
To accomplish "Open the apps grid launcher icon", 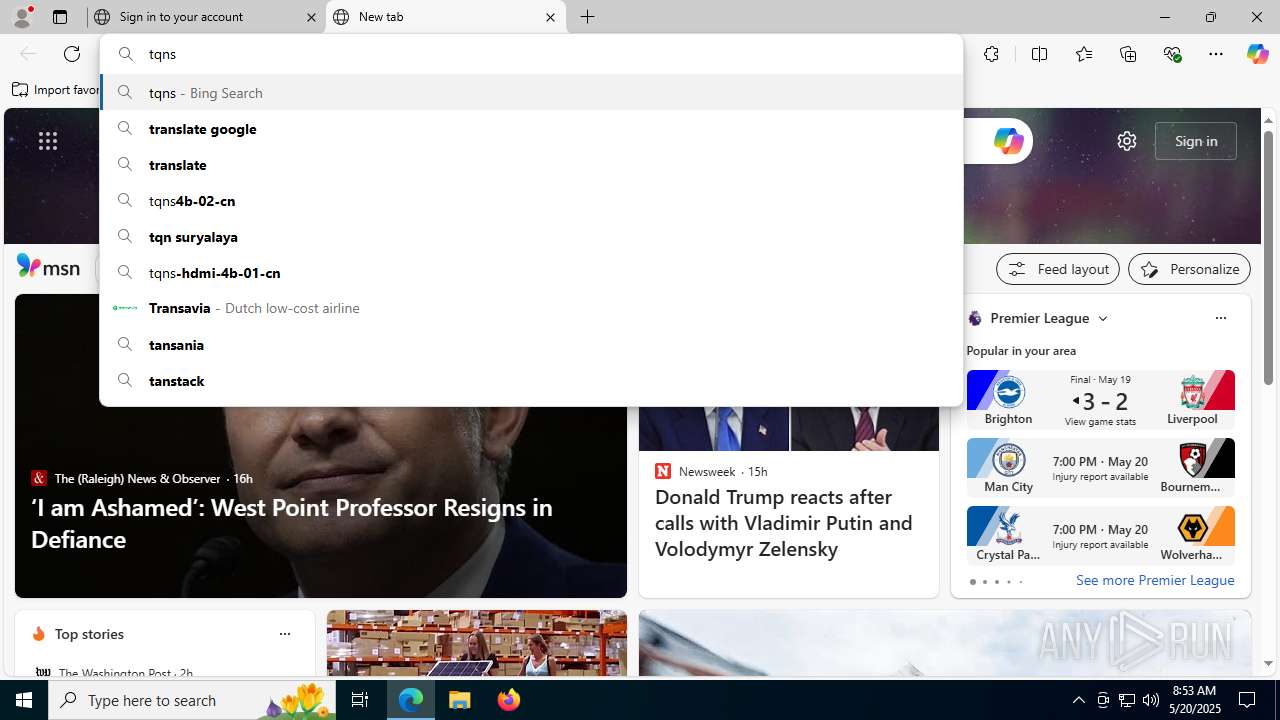I will pos(48,141).
